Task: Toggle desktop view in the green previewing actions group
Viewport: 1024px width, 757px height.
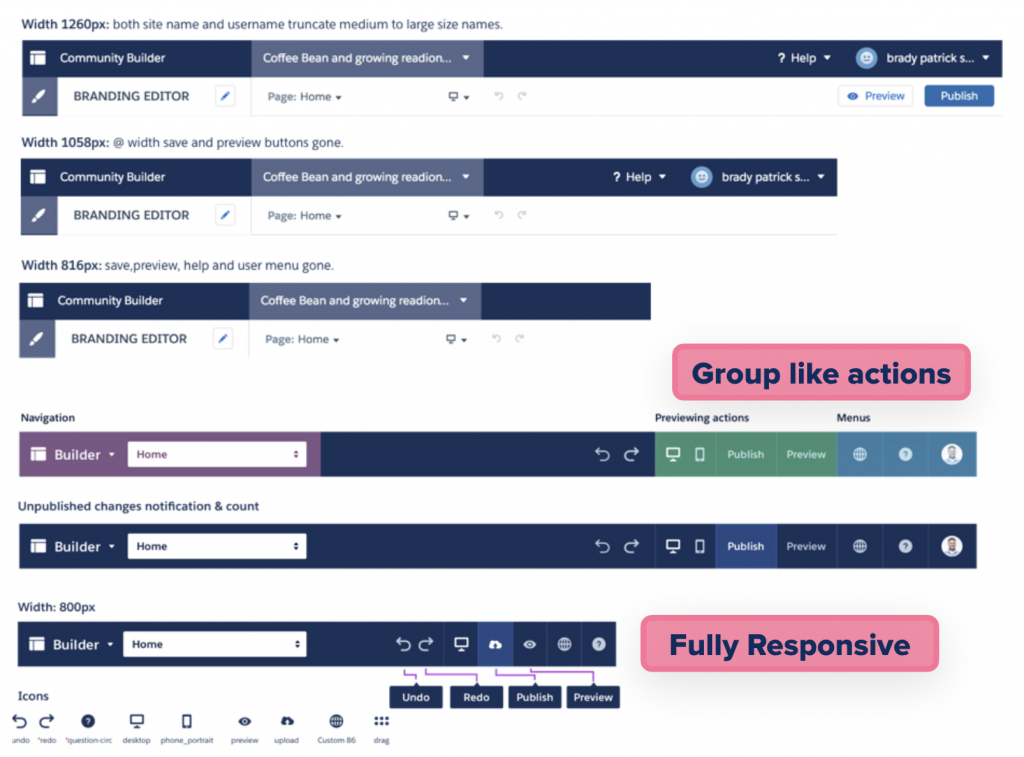Action: coord(673,454)
